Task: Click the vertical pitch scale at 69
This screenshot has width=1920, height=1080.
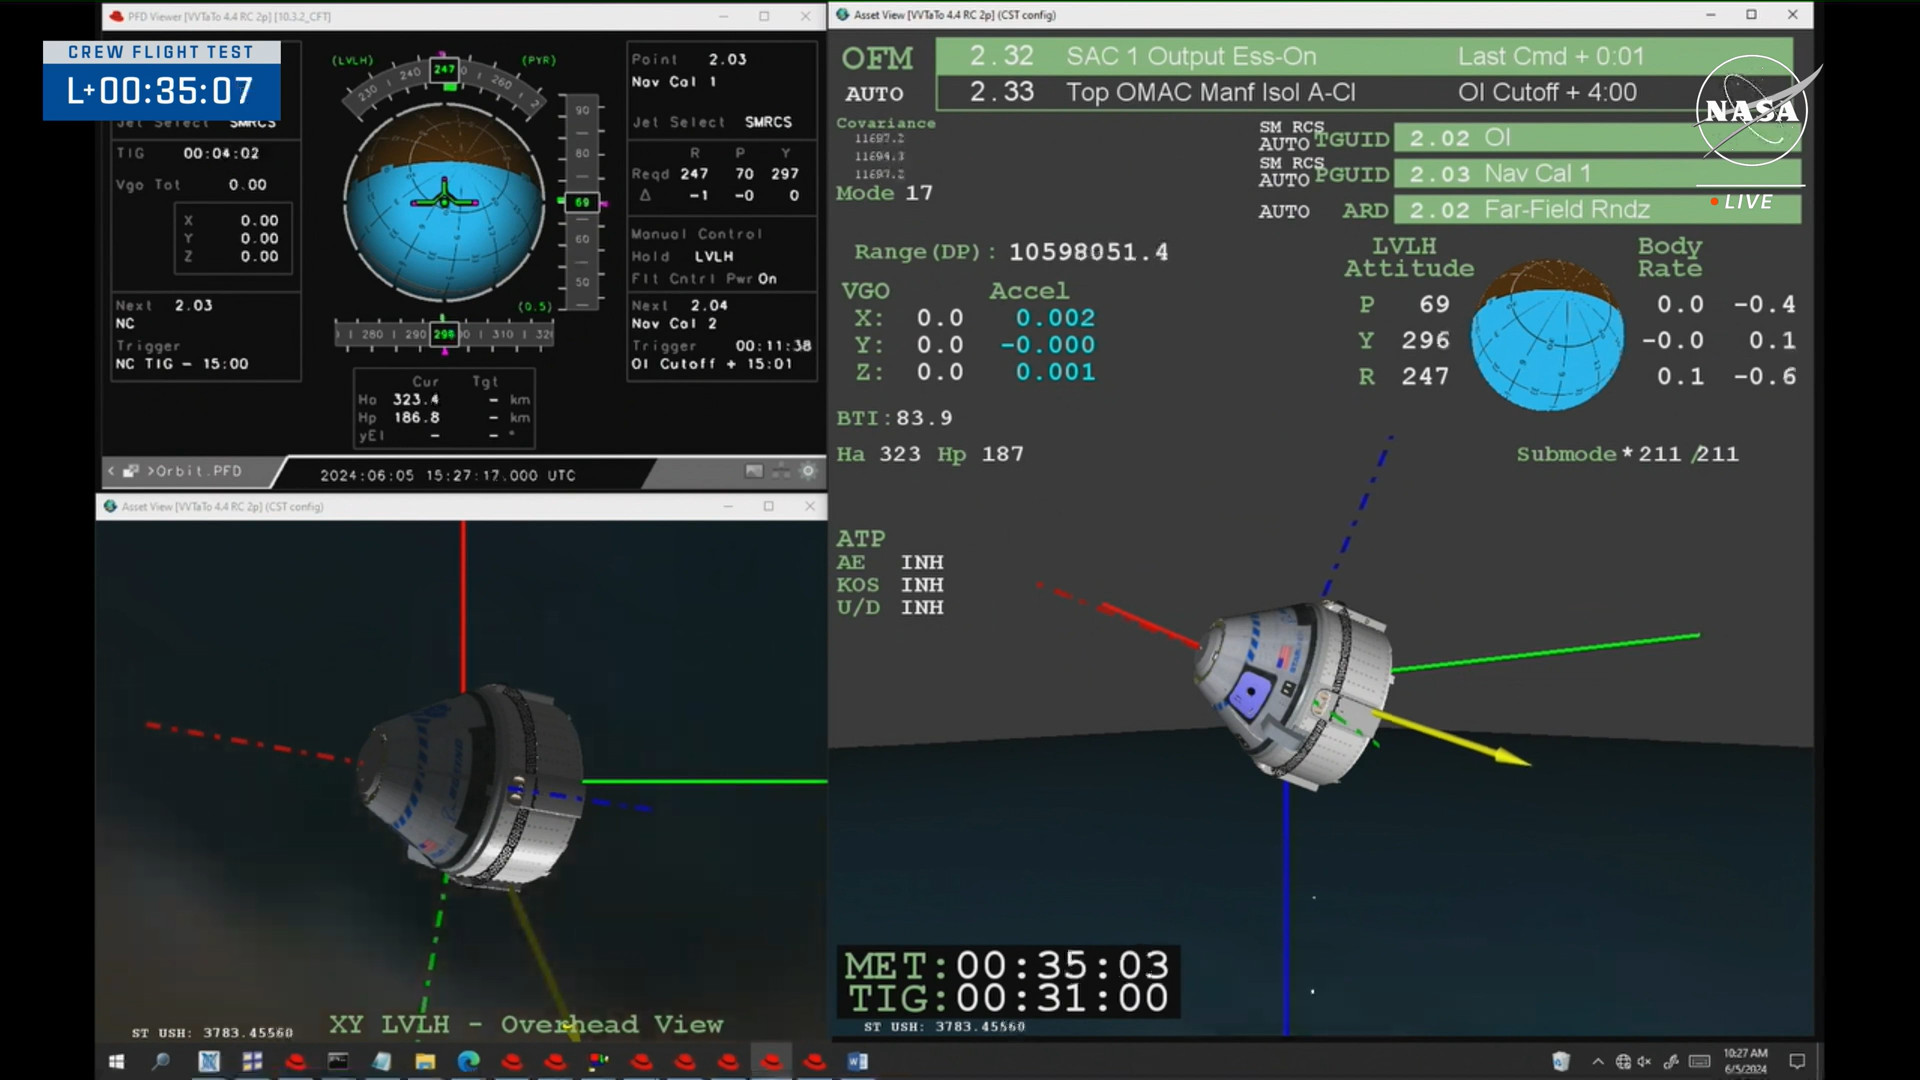Action: 582,202
